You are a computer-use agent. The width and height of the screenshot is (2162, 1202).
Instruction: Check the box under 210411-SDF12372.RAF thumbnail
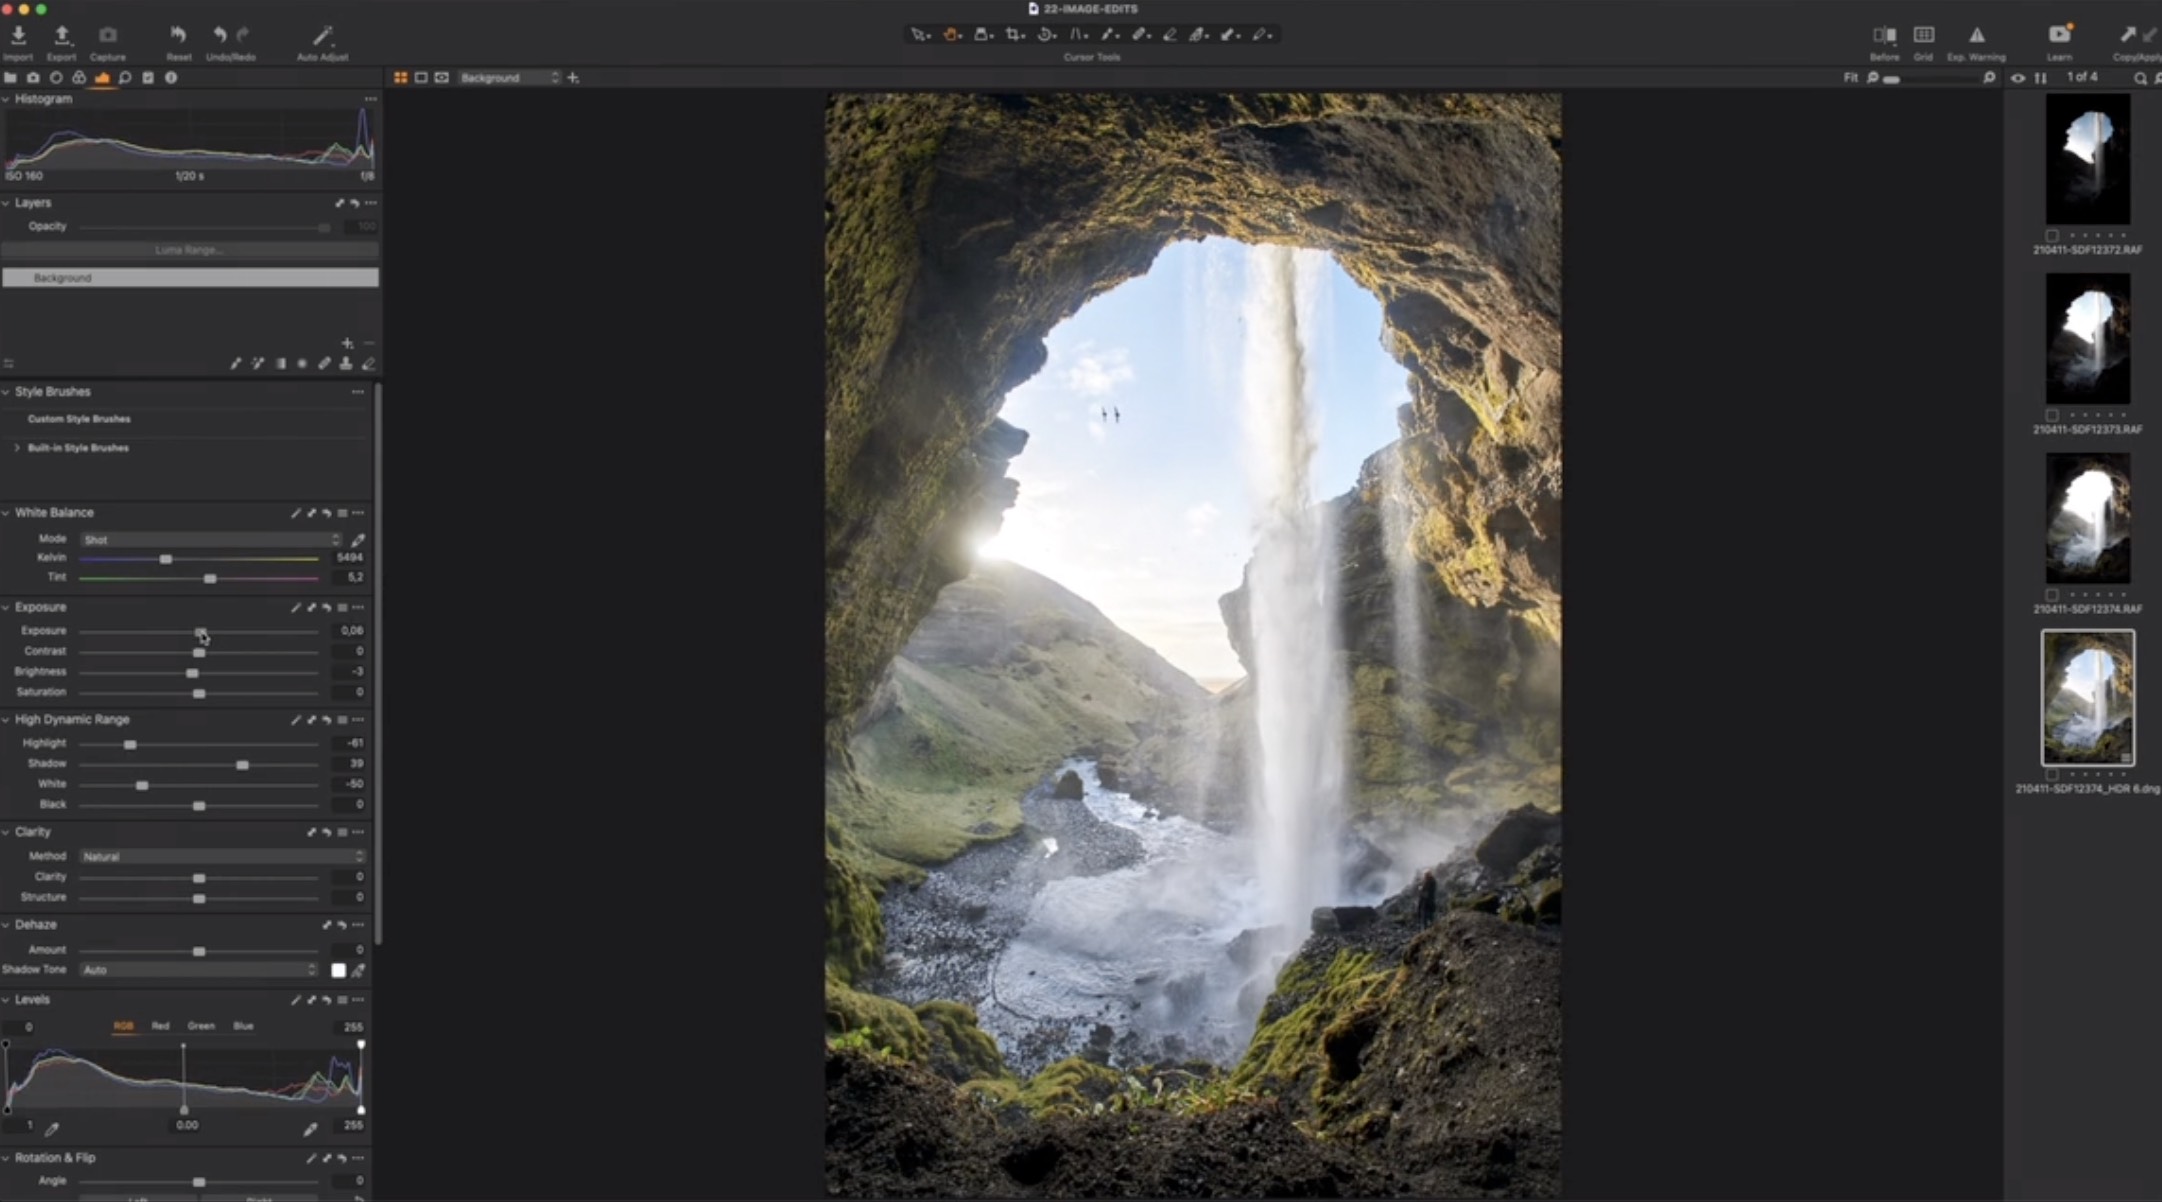[x=2052, y=235]
